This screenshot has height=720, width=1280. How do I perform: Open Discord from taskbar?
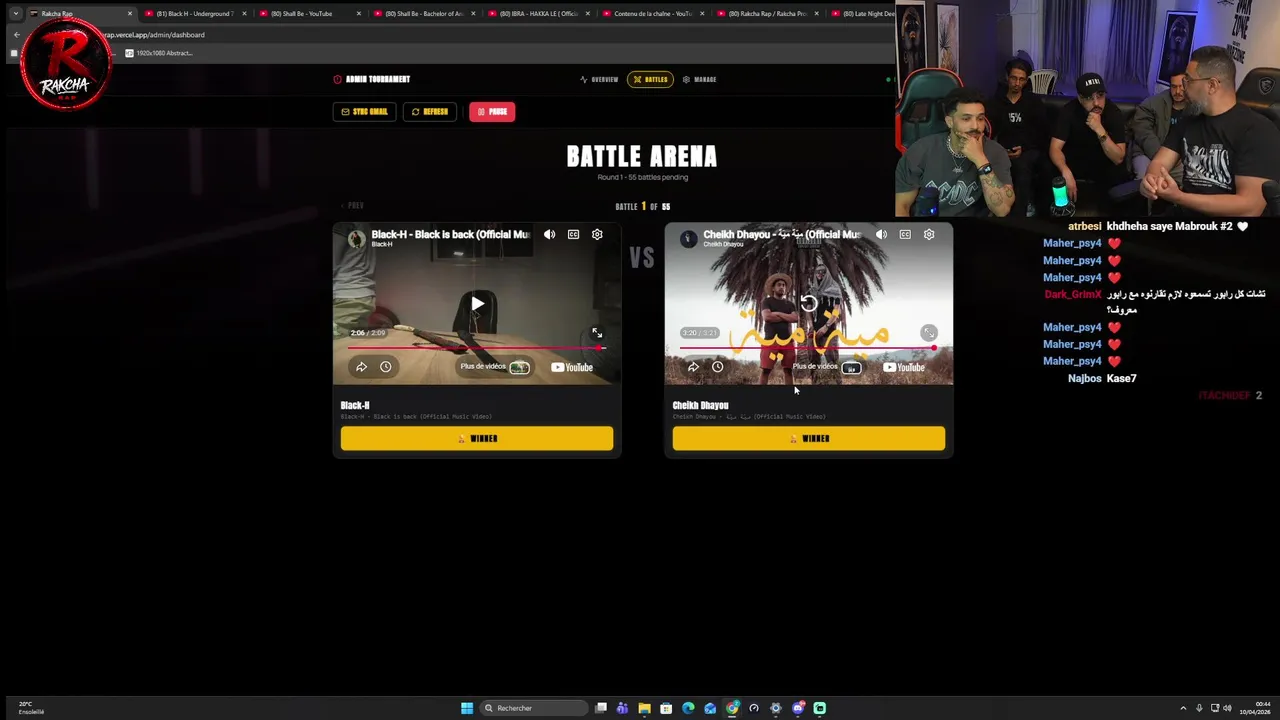click(798, 708)
